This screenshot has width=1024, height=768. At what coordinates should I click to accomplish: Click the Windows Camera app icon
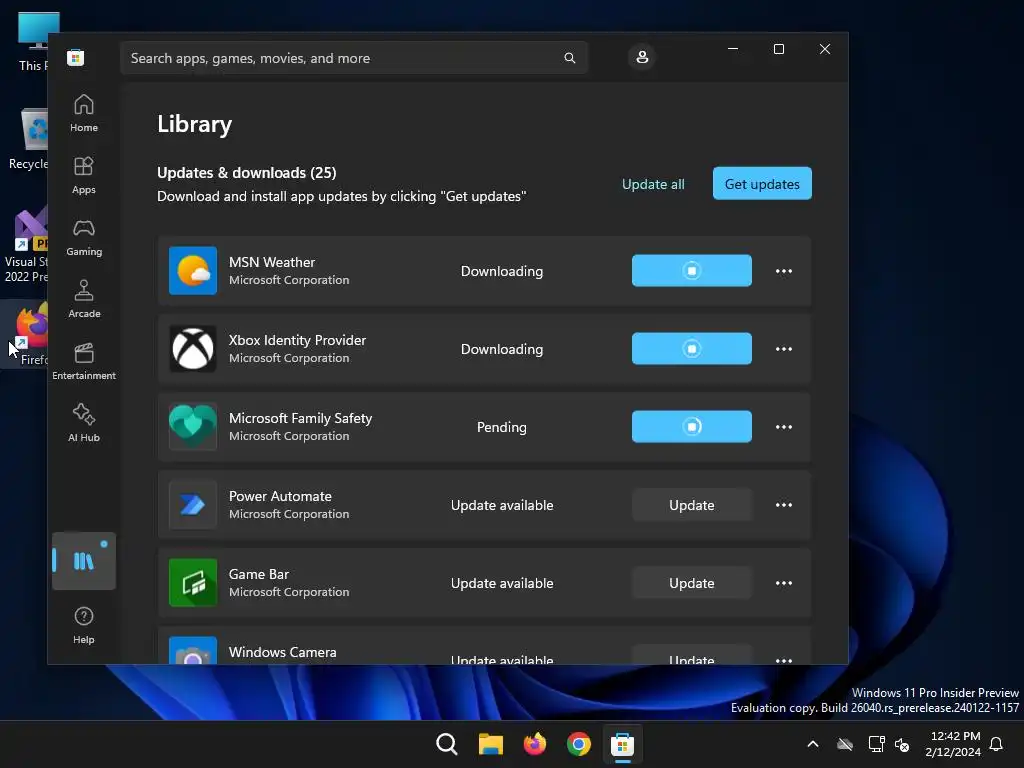(x=193, y=650)
